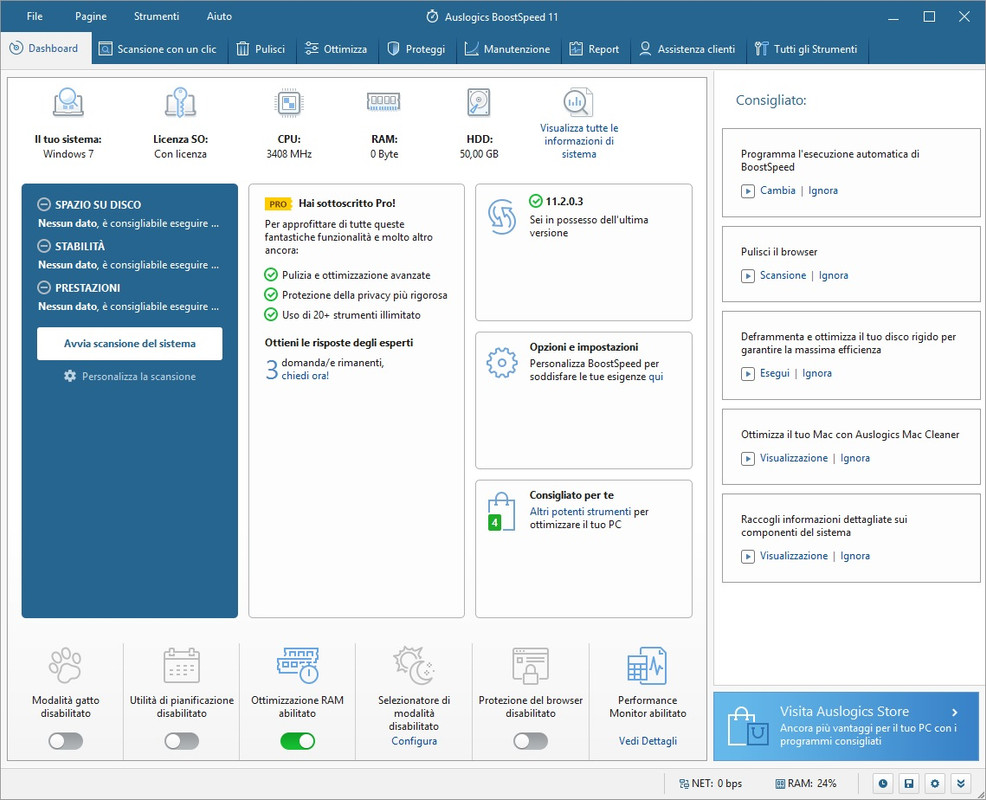Viewport: 986px width, 800px height.
Task: Switch to Scansione con un clic tab
Action: click(158, 49)
